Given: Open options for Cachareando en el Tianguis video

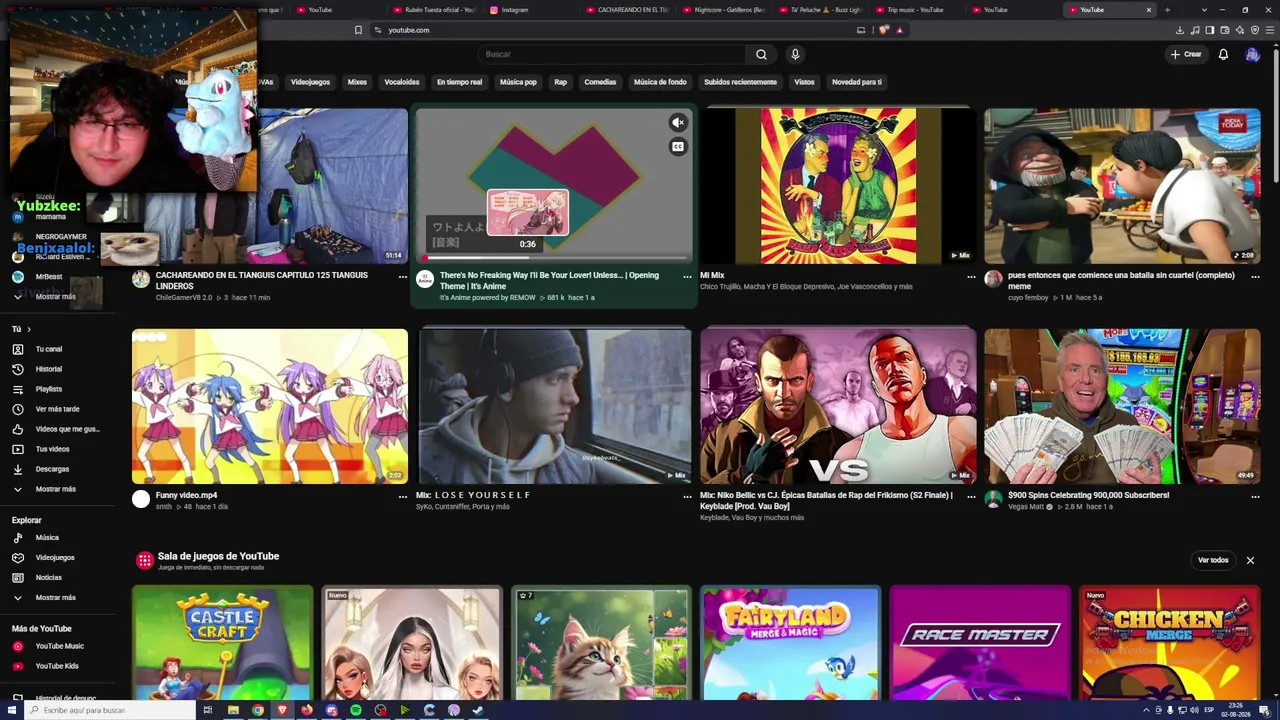Looking at the screenshot, I should (403, 276).
